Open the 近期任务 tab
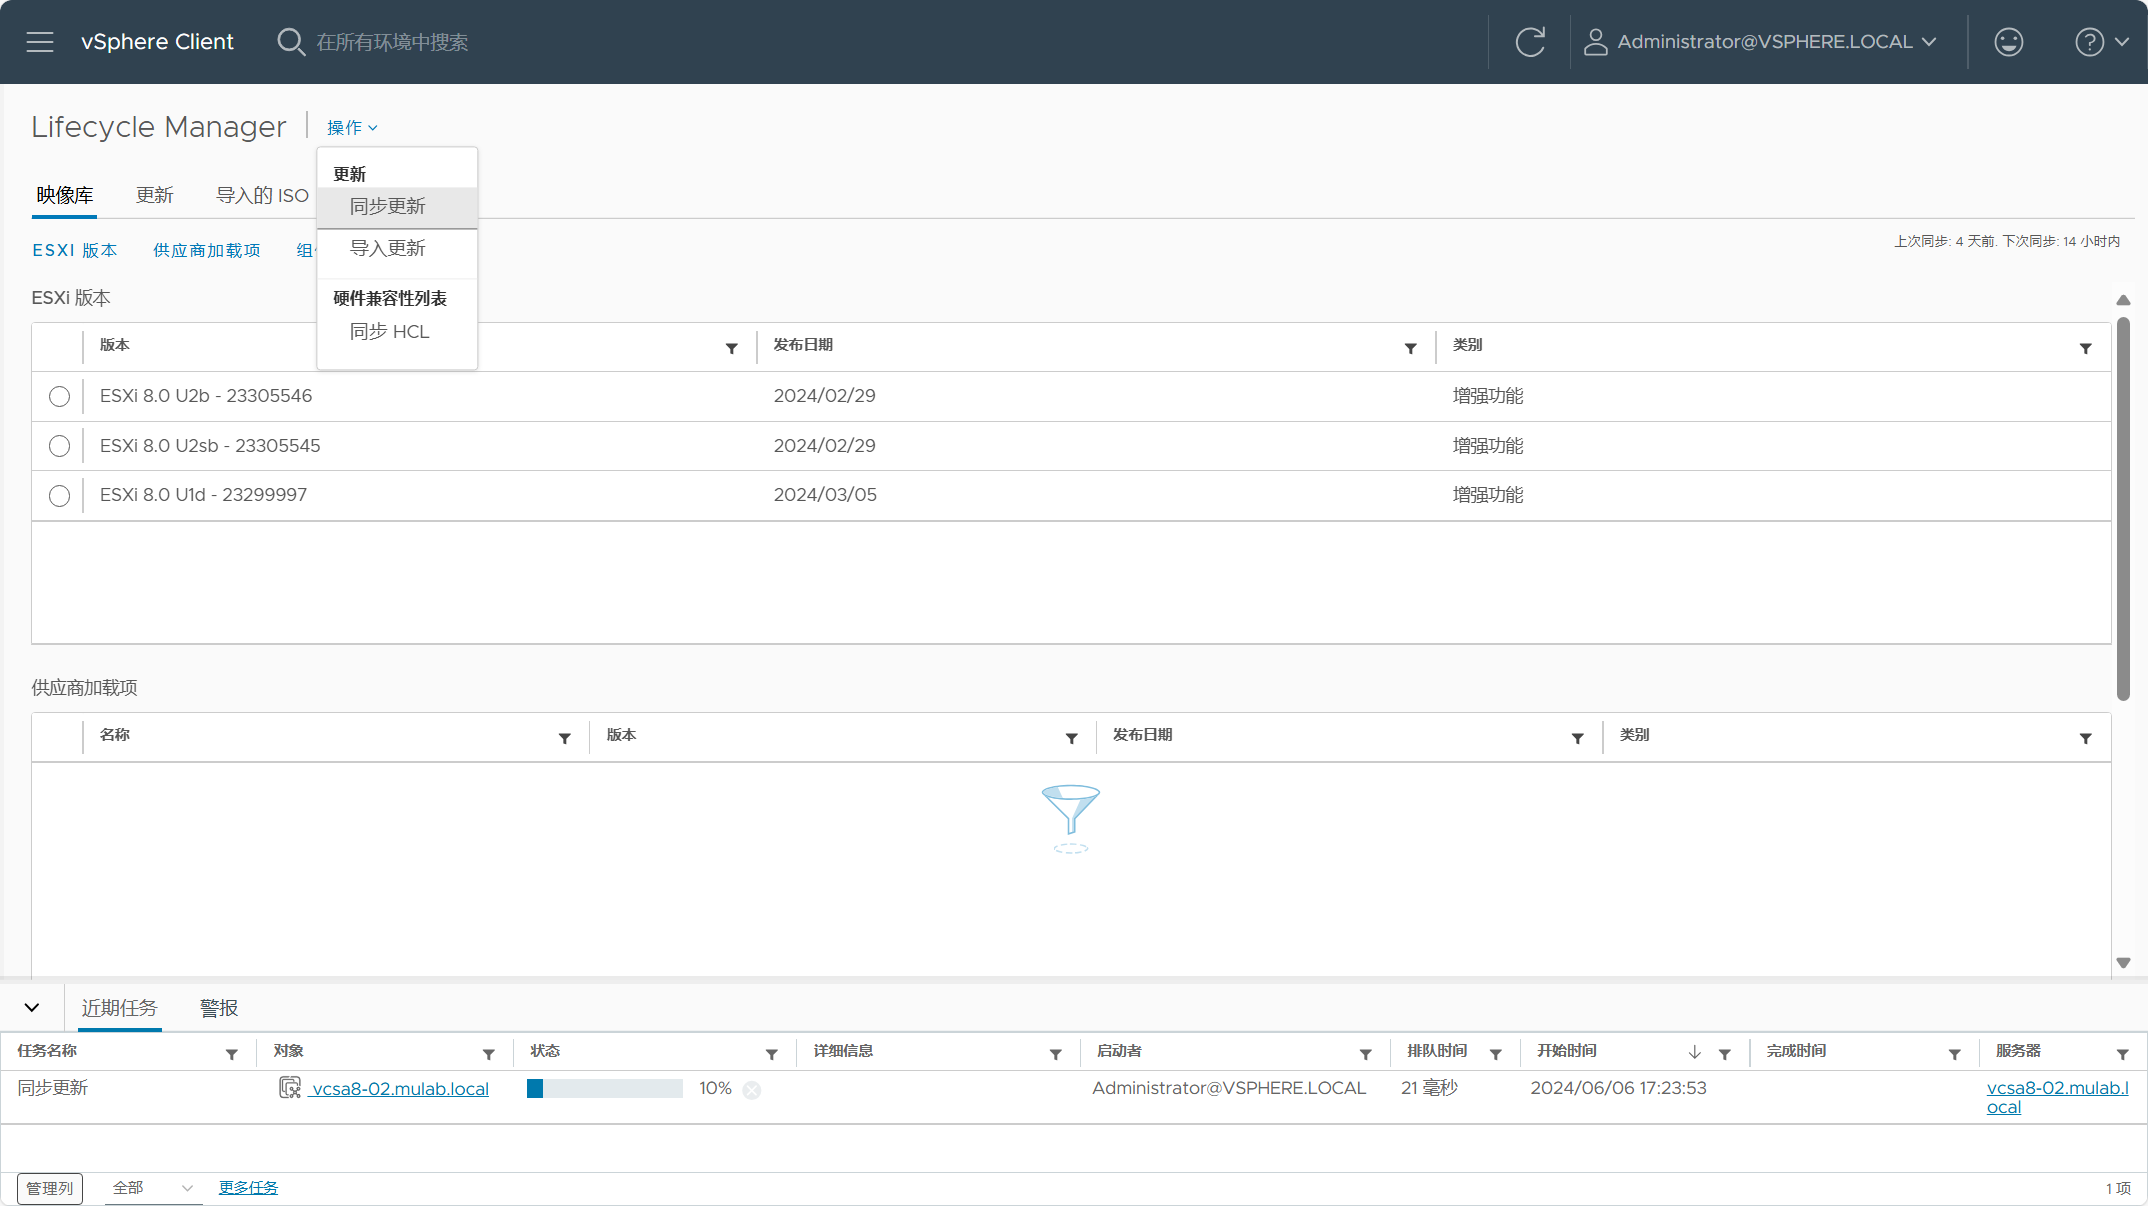Viewport: 2148px width, 1206px height. (120, 1008)
